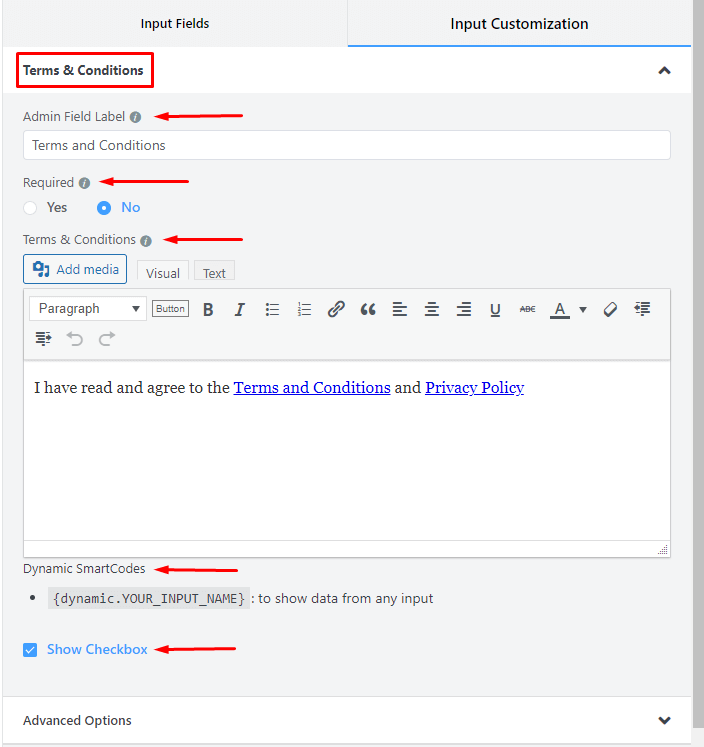
Task: Insert a bulleted list
Action: [272, 309]
